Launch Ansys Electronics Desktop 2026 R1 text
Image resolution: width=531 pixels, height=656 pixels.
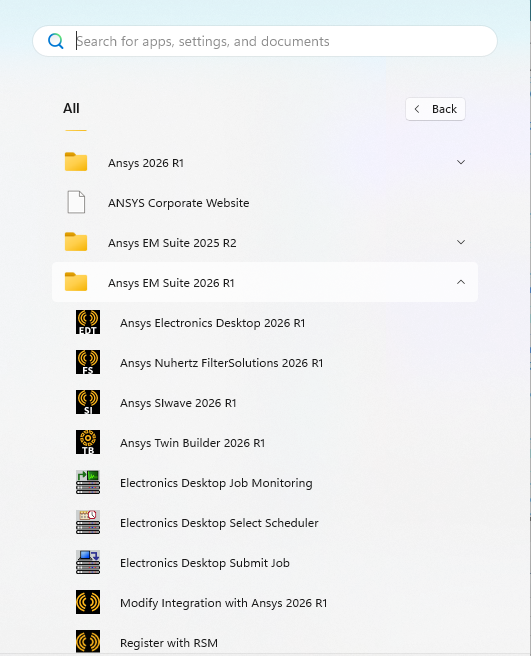pyautogui.click(x=213, y=323)
